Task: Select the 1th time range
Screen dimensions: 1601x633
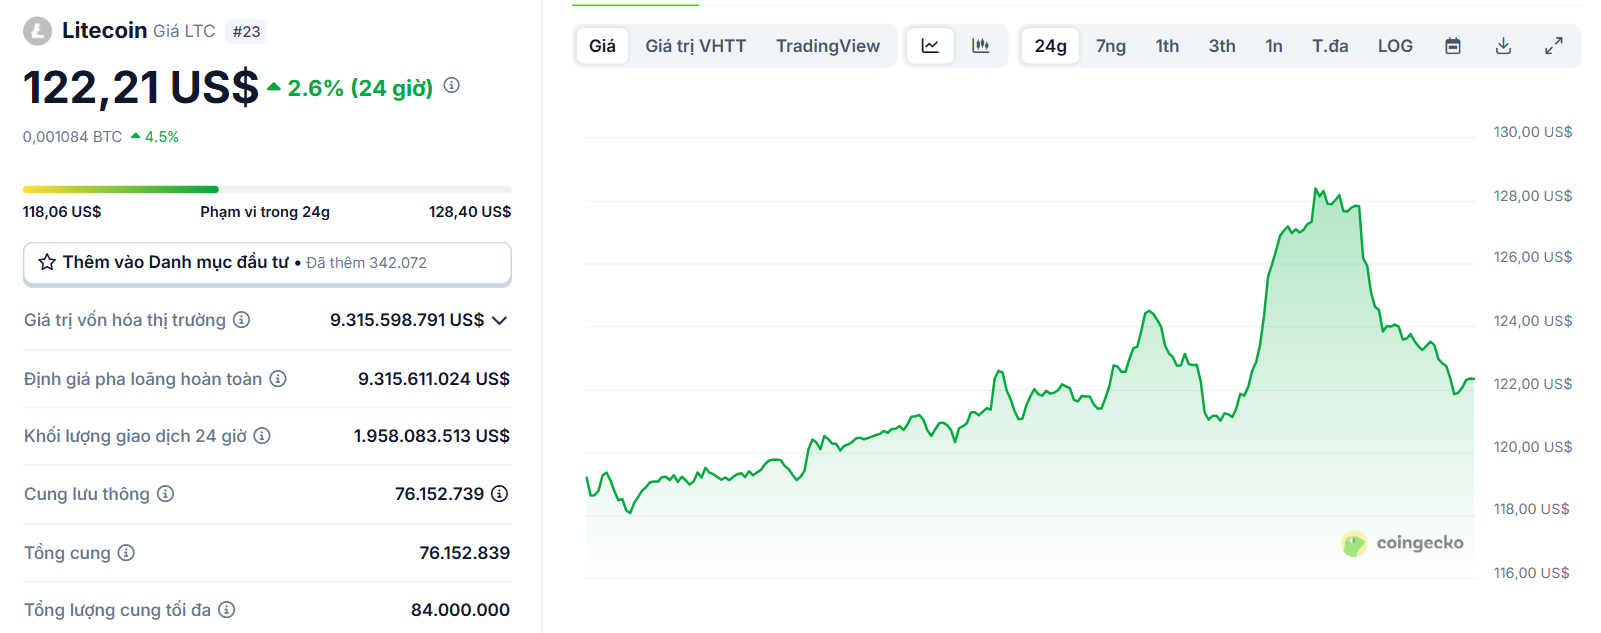Action: (x=1167, y=46)
